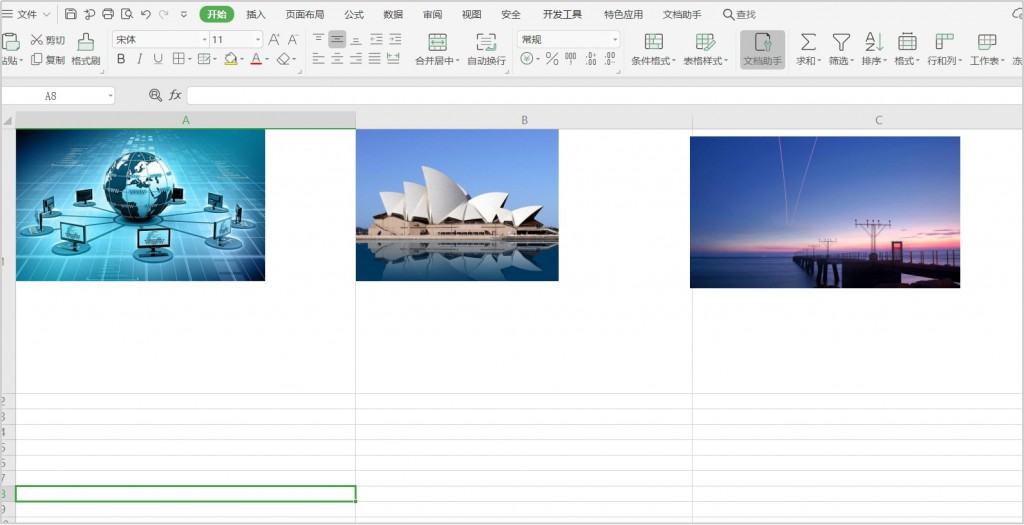
Task: Activate the 格式刷 format painter
Action: tap(86, 50)
